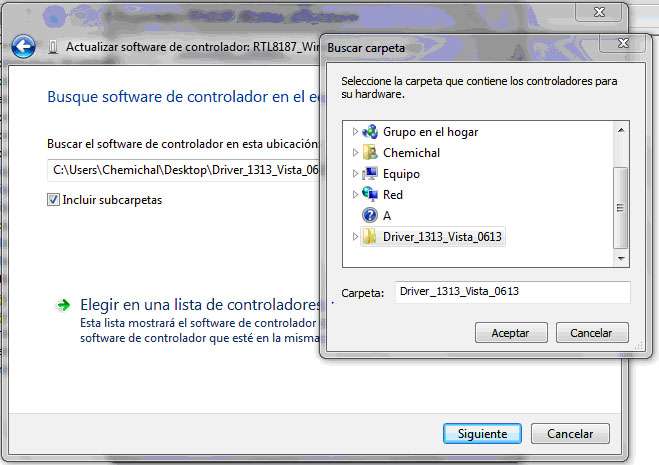Click the folder tree scrollbar down arrow
Viewport: 659px width, 465px height.
pyautogui.click(x=621, y=259)
